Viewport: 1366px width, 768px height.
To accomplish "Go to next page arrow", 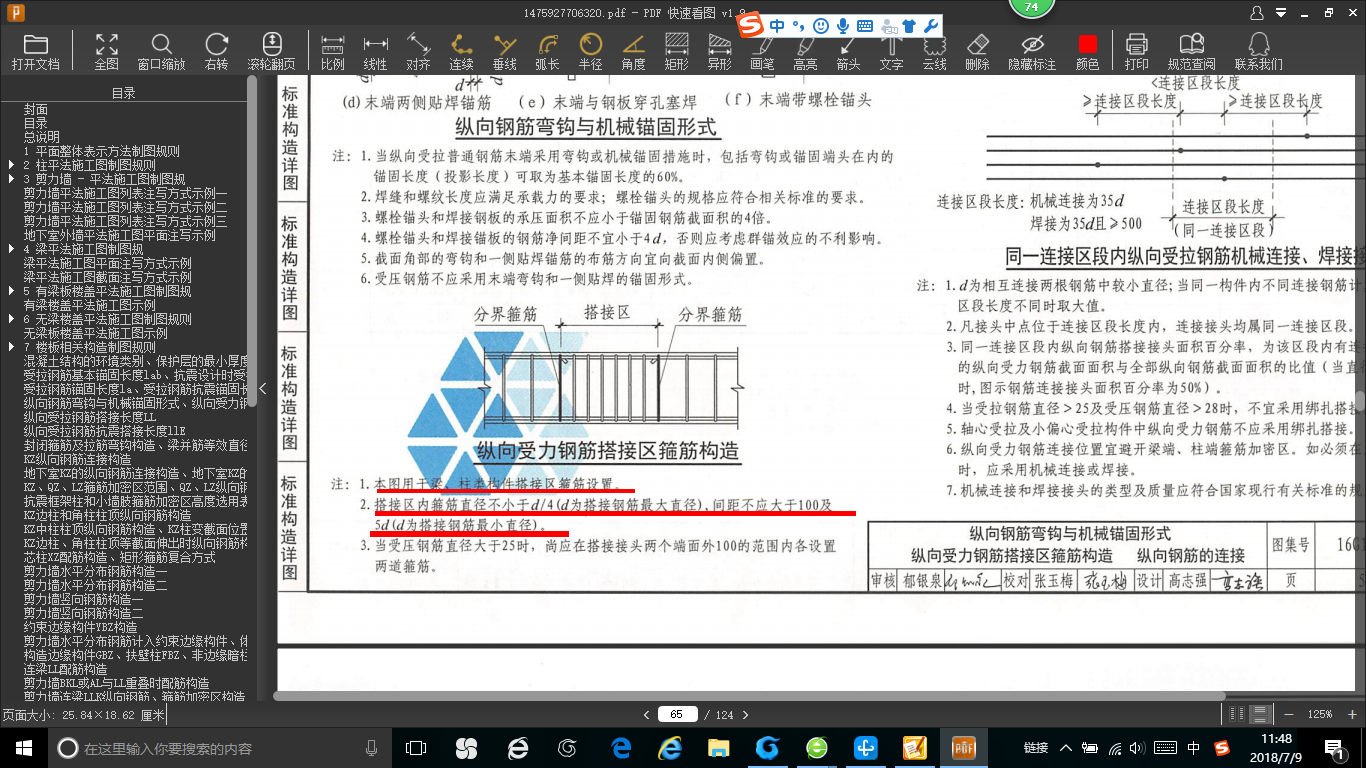I will [x=746, y=714].
